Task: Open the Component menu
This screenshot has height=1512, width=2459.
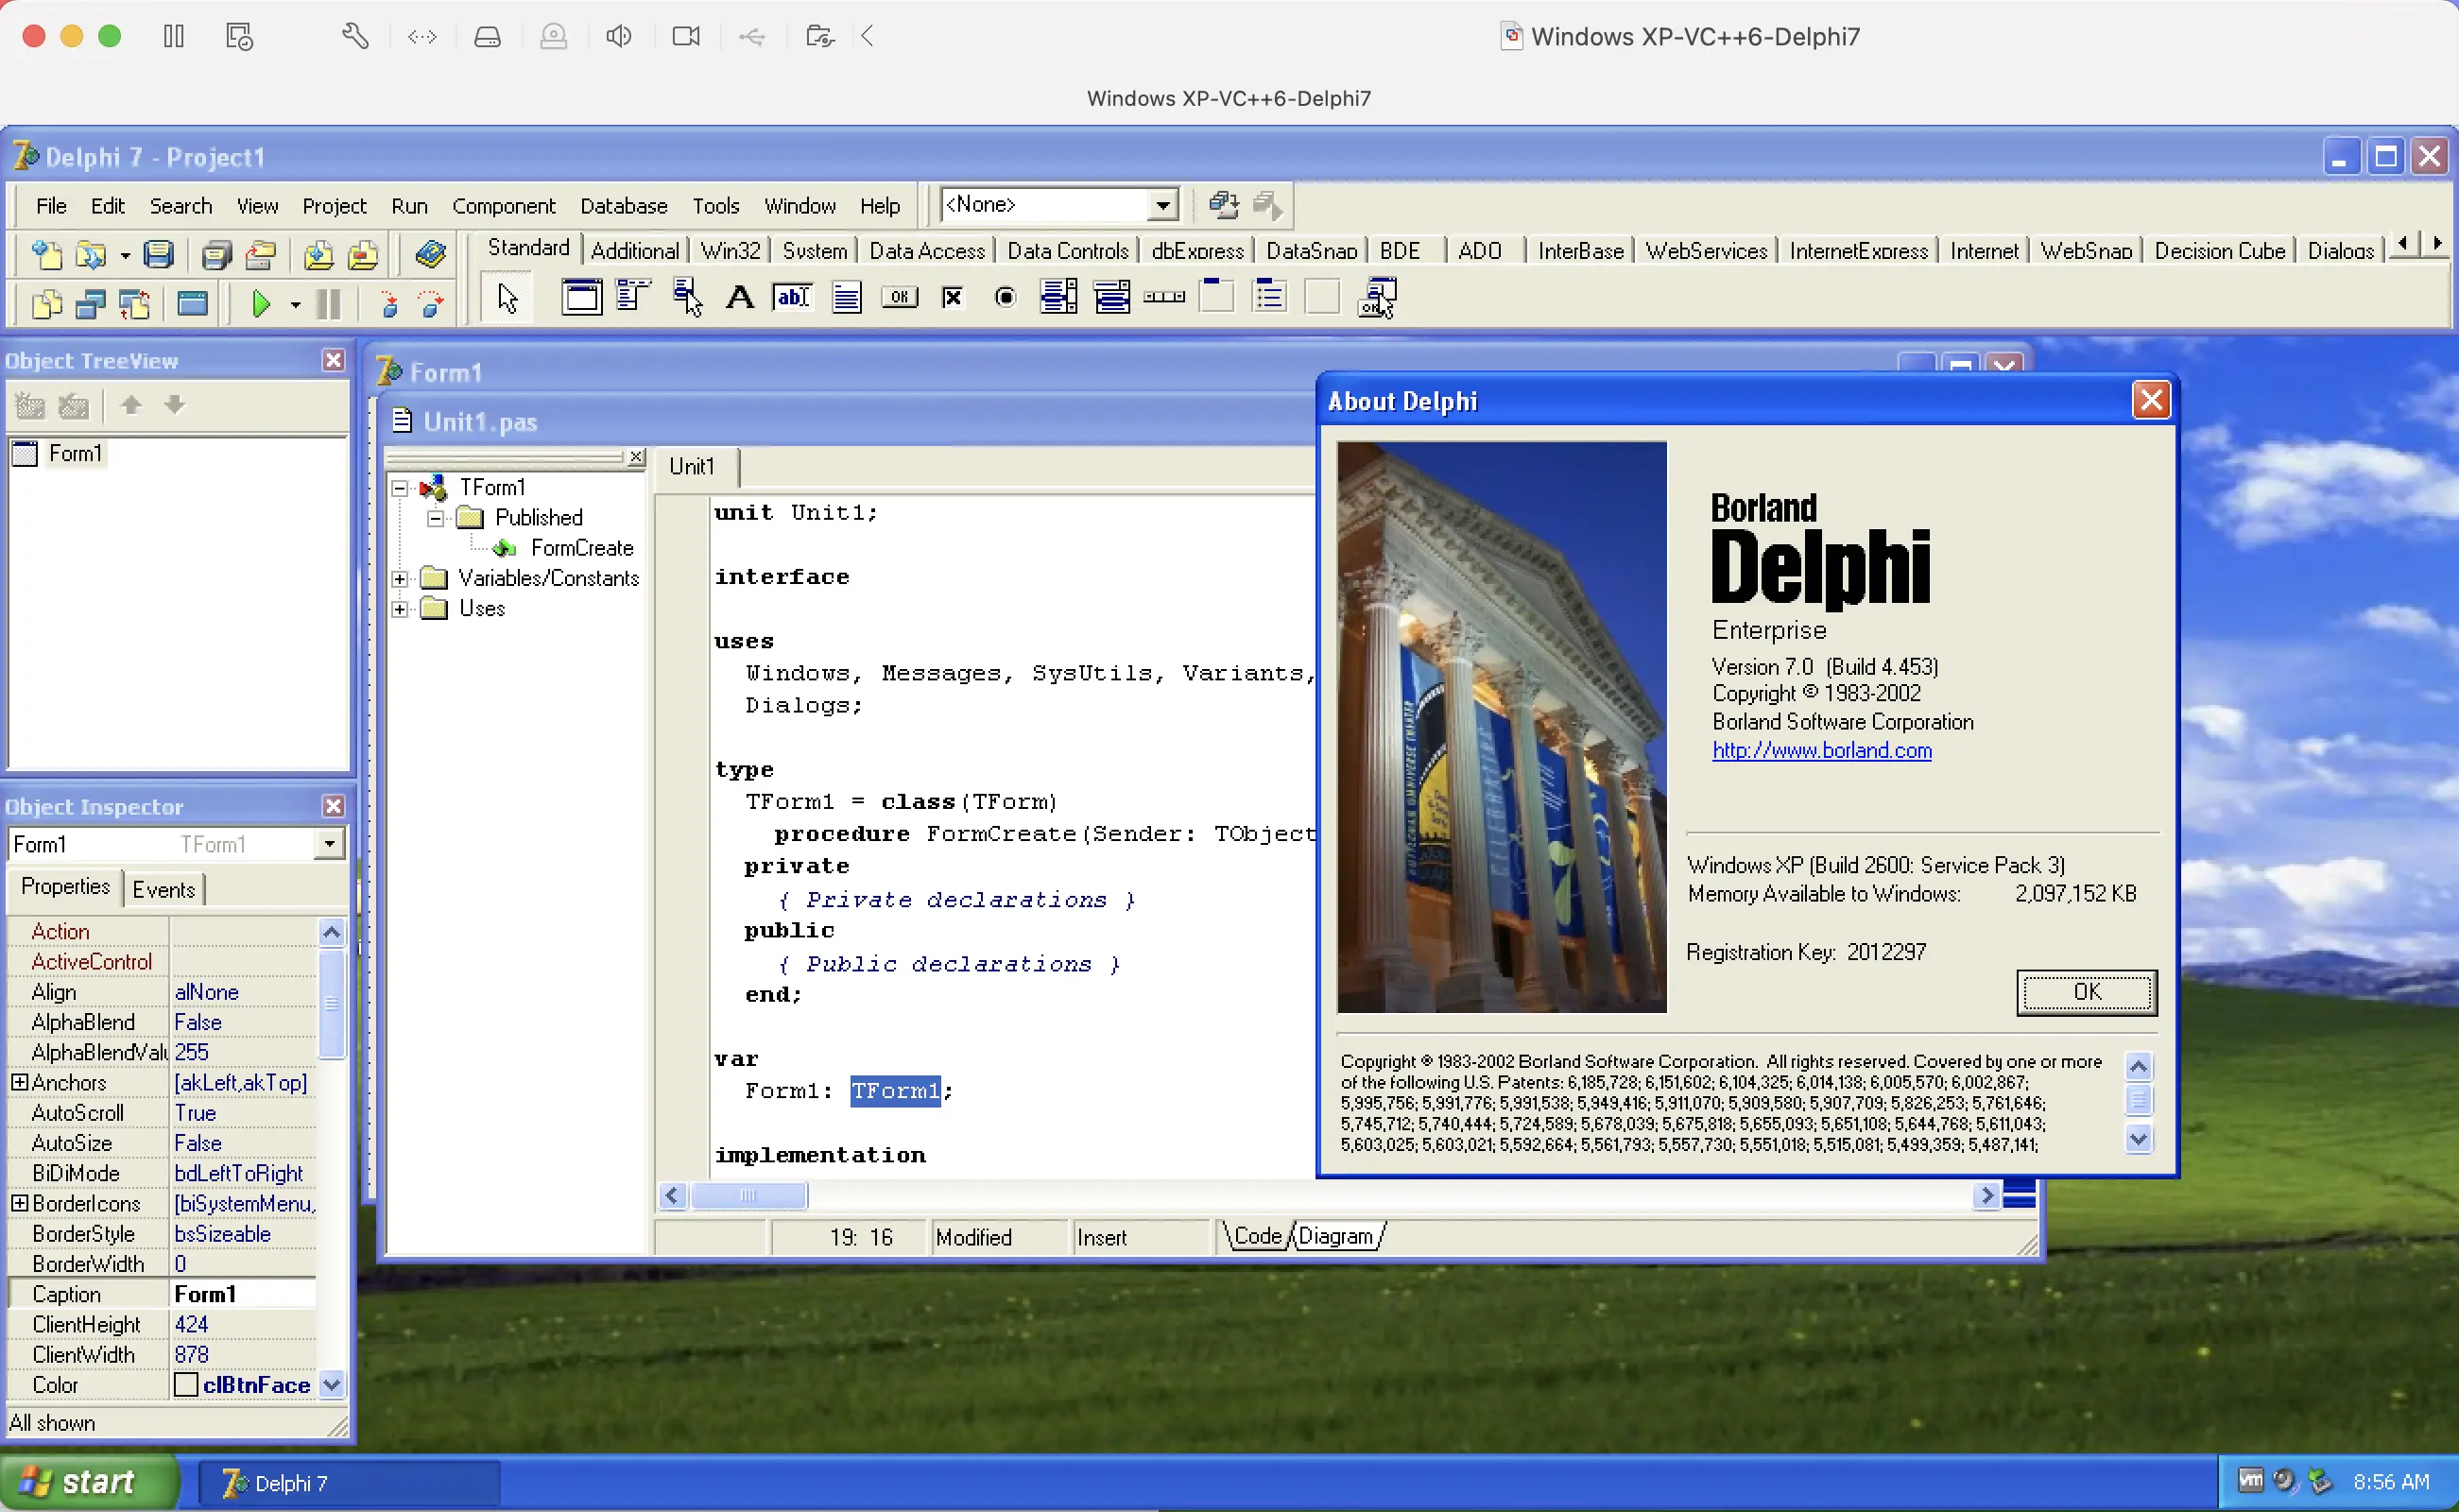Action: coord(503,206)
